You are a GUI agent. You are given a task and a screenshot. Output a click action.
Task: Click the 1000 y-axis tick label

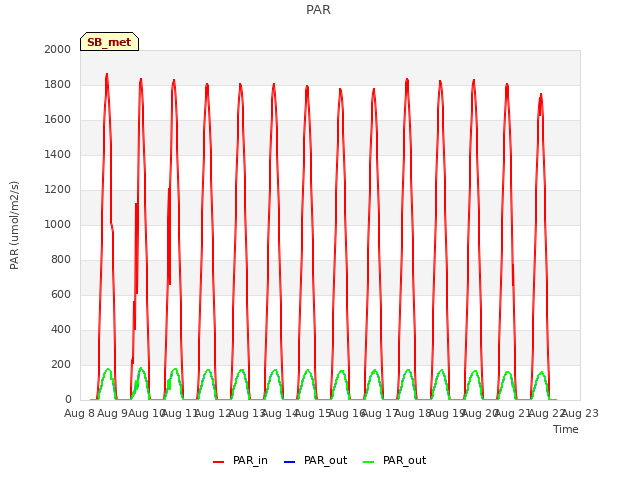[x=58, y=224]
